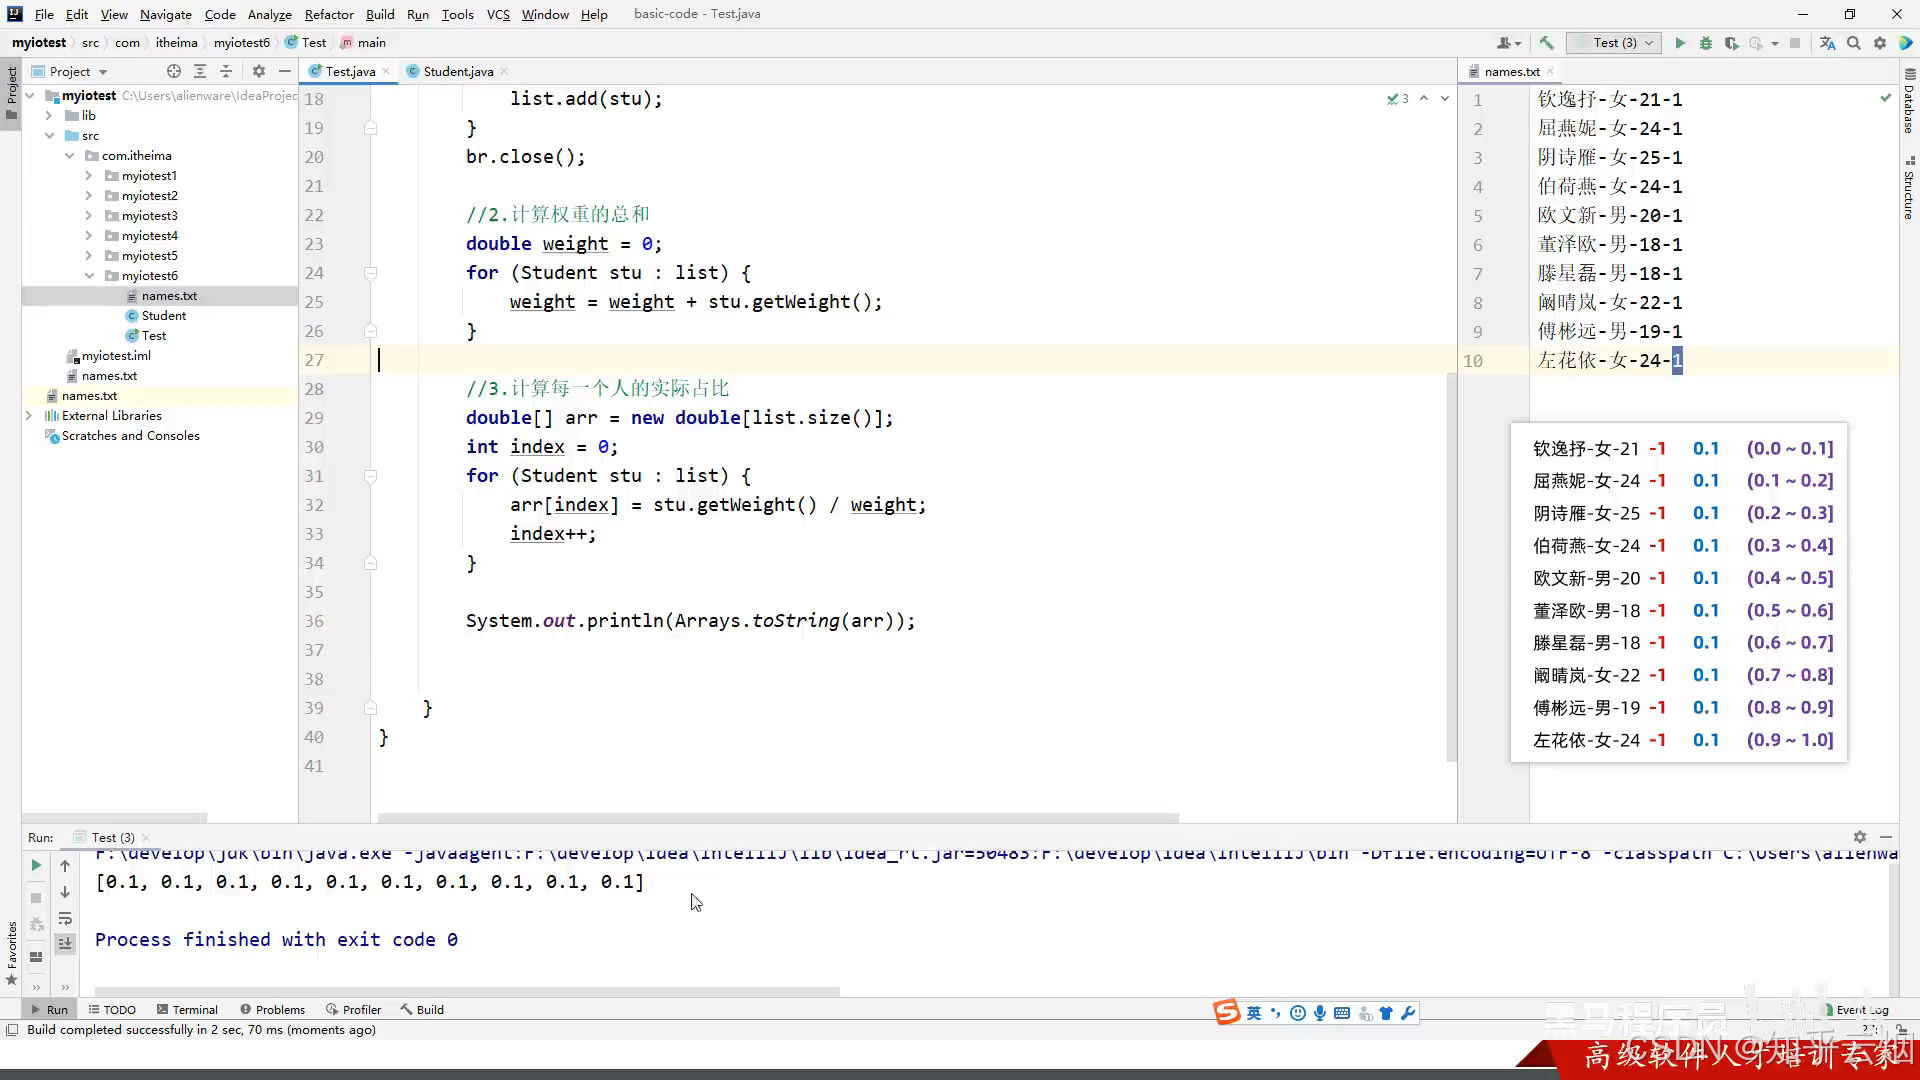Screen dimensions: 1920x1080
Task: Collapse the myiotest6 folder
Action: click(x=89, y=276)
